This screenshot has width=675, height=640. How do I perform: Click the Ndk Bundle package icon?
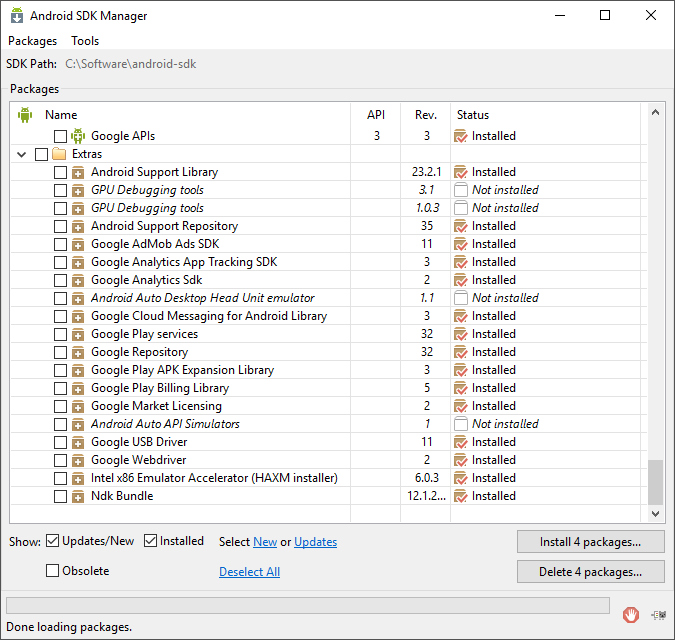pyautogui.click(x=78, y=496)
